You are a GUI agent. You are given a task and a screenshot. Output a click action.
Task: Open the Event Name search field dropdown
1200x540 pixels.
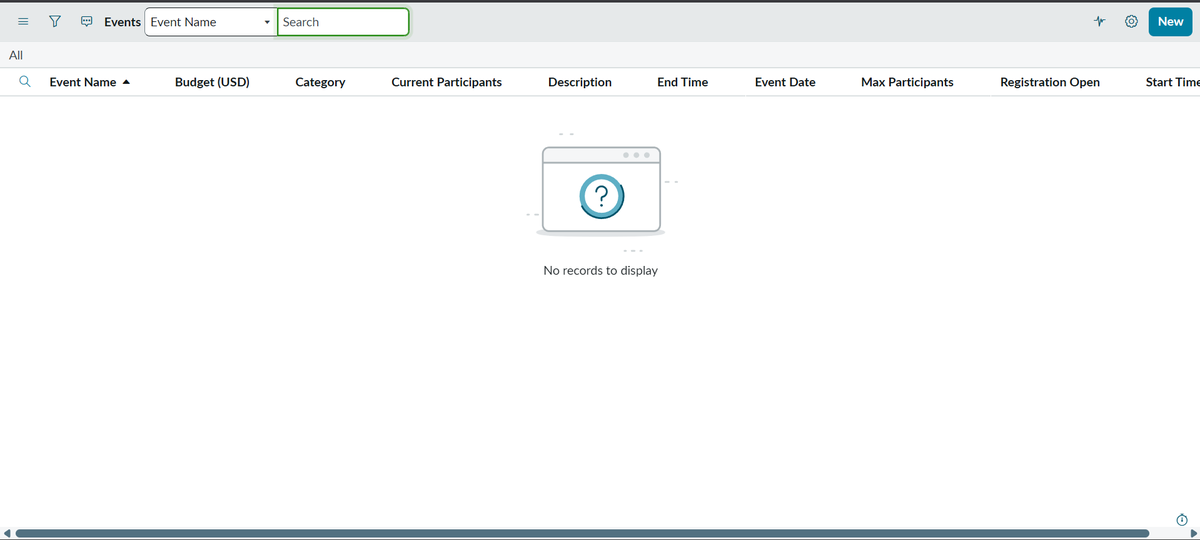[x=211, y=22]
